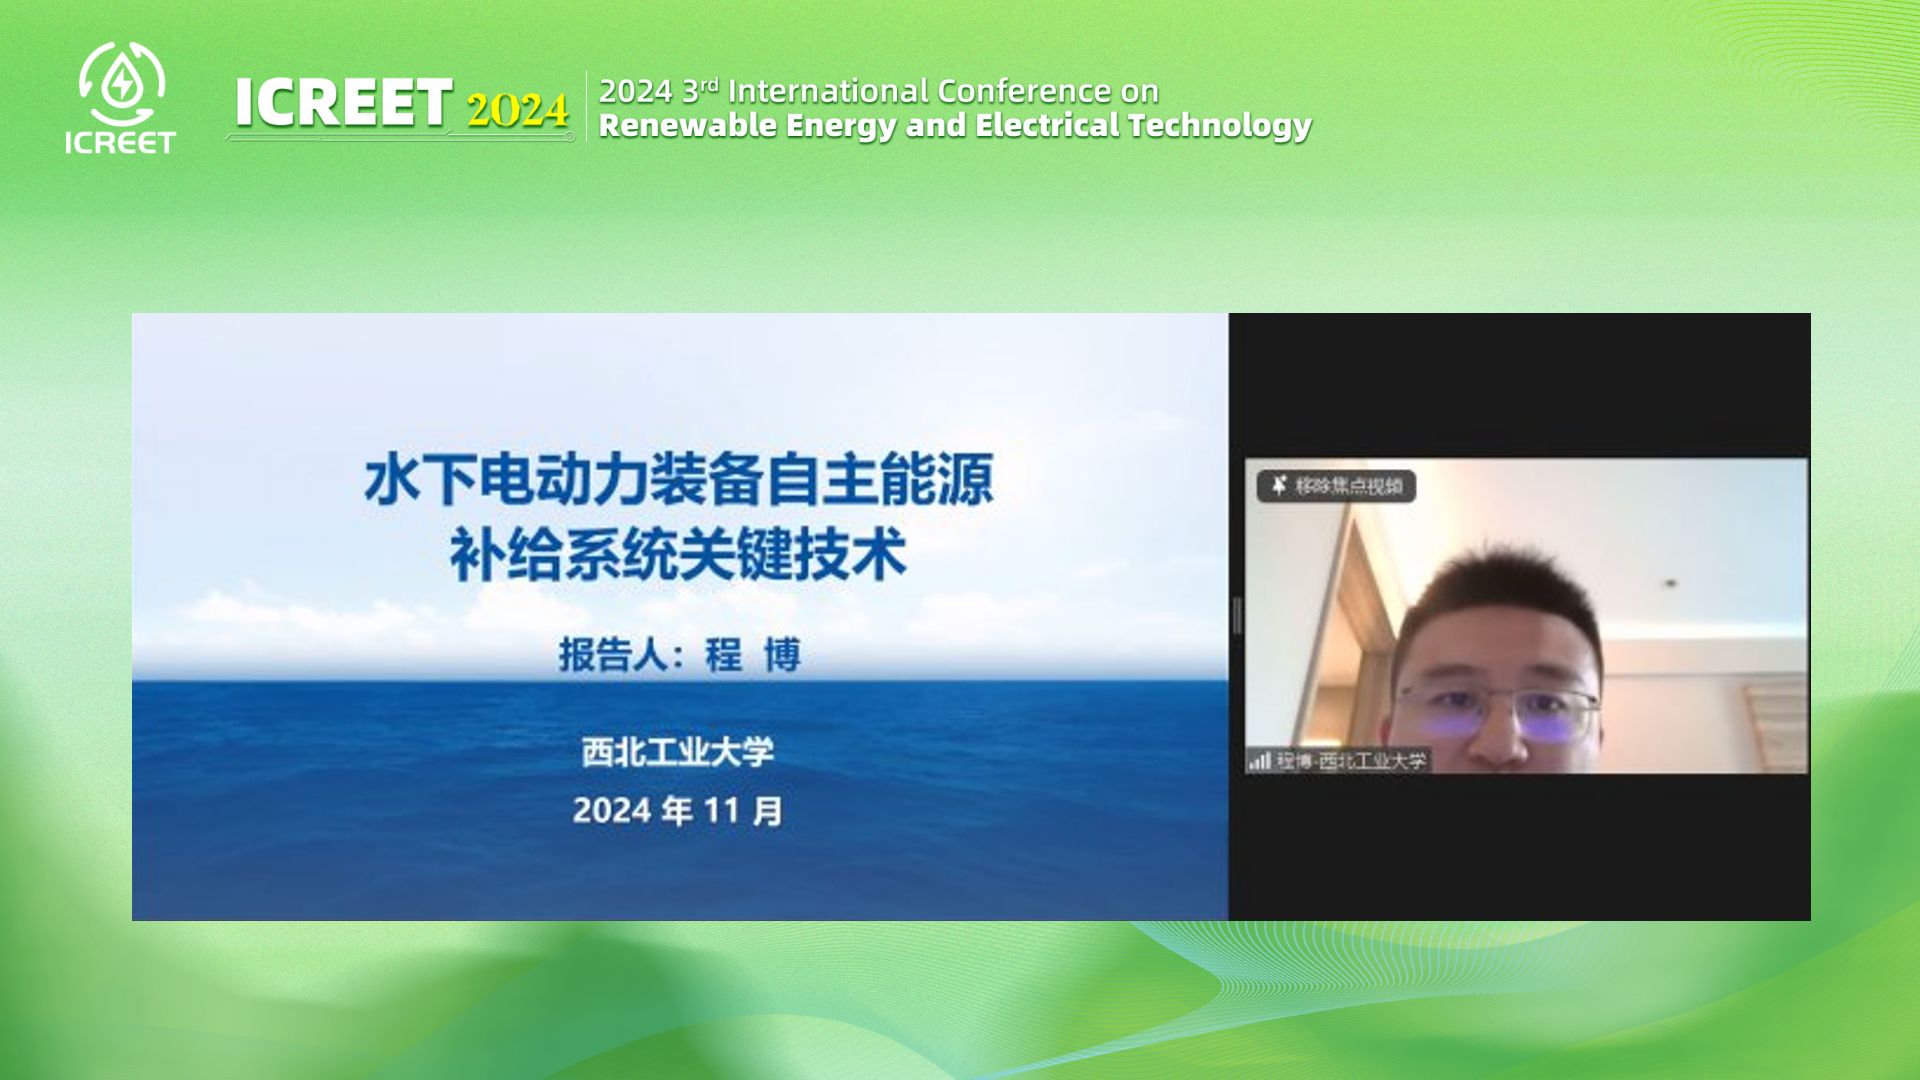
Task: Click the 报告人: 程博 presenter line
Action: (x=679, y=656)
